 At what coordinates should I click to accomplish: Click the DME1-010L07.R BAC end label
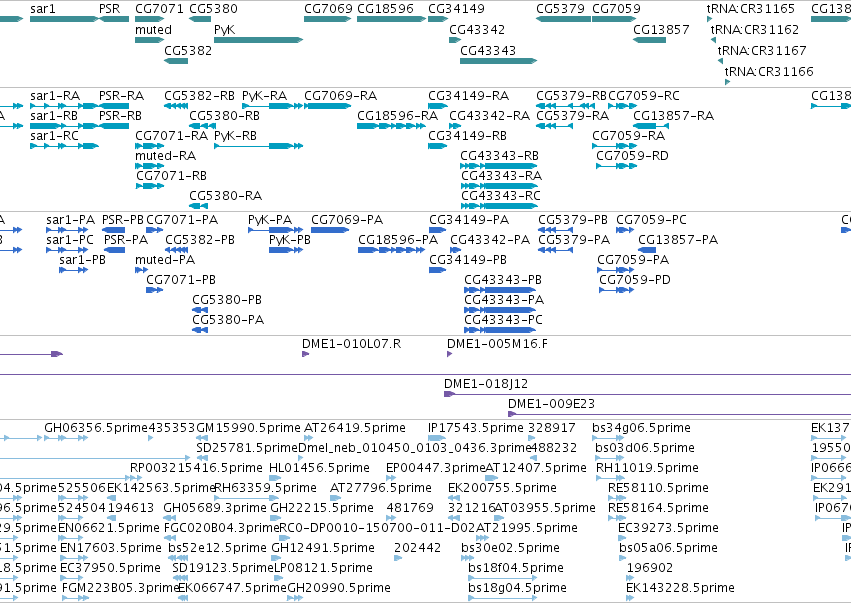tap(351, 344)
